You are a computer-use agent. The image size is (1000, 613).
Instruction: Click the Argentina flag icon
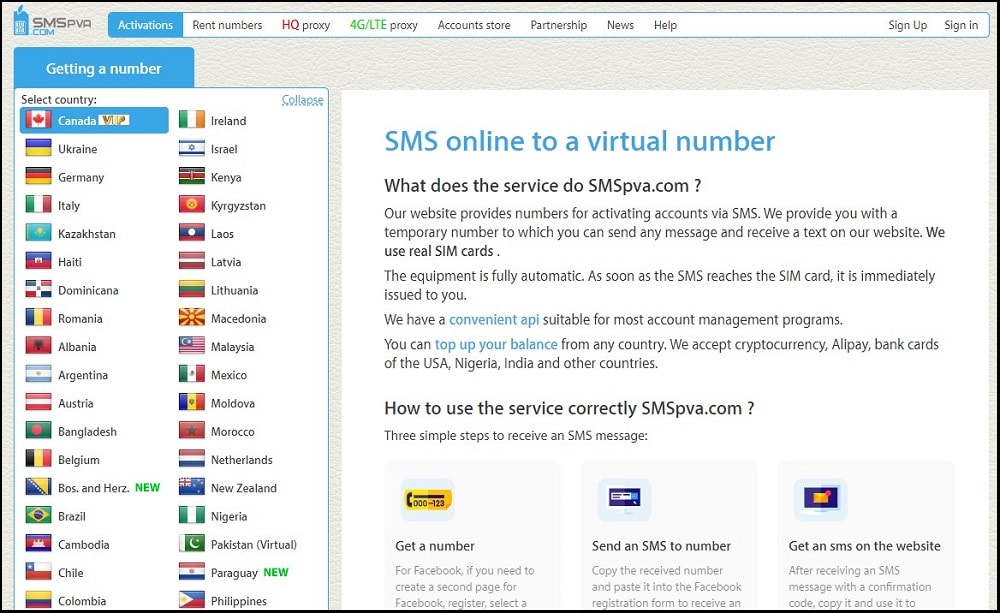coord(38,374)
